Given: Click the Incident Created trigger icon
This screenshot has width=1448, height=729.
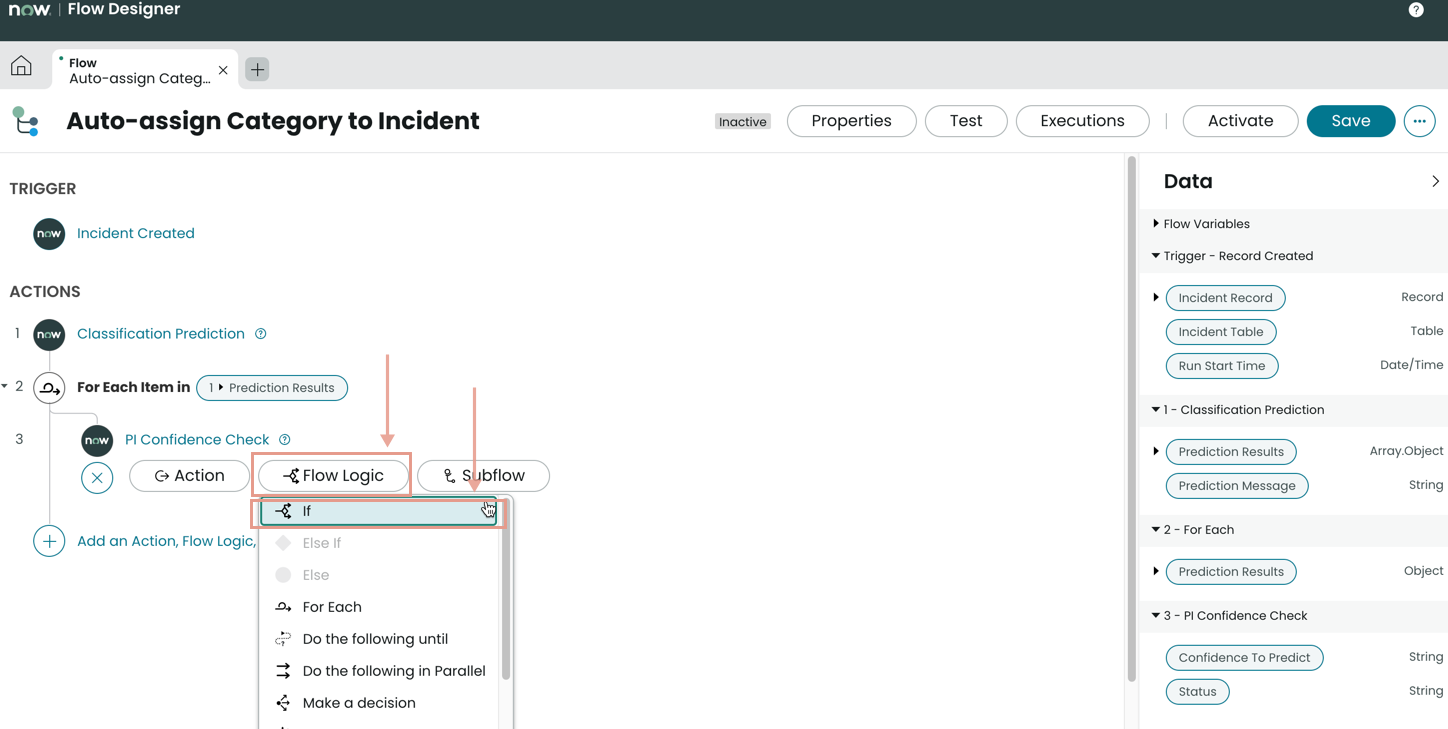Looking at the screenshot, I should pos(49,234).
